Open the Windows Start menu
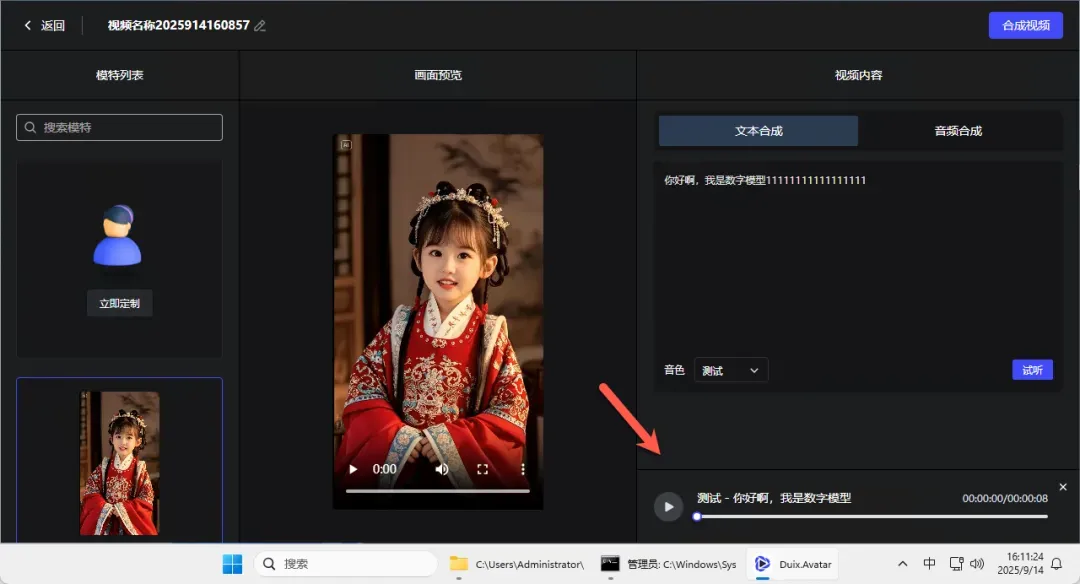The height and width of the screenshot is (584, 1080). tap(232, 564)
